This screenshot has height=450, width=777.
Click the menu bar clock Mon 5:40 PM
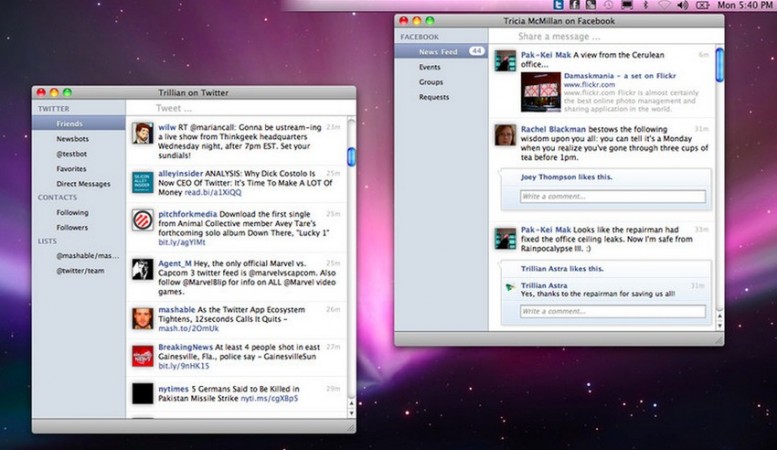(745, 5)
